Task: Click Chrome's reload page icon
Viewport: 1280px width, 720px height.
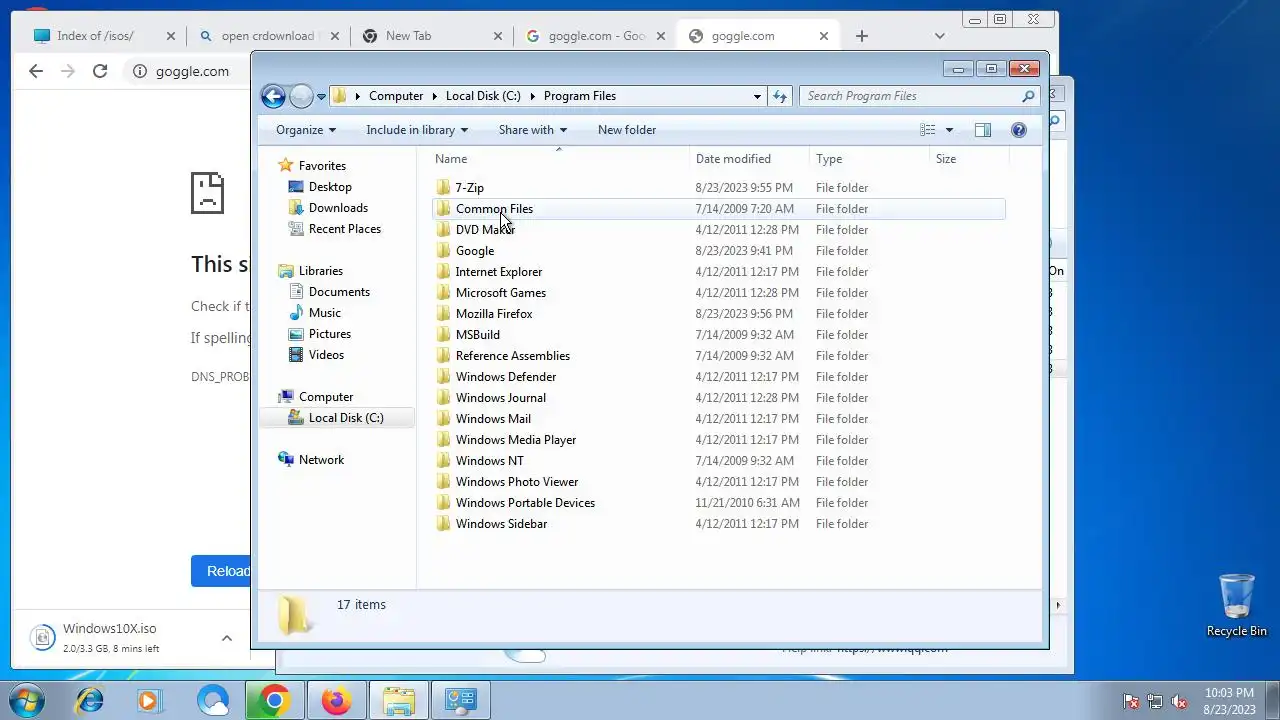Action: point(100,71)
